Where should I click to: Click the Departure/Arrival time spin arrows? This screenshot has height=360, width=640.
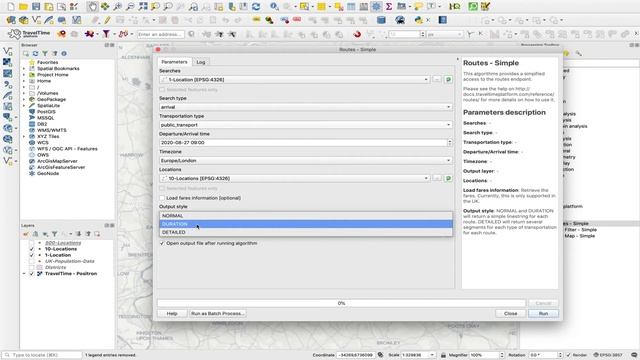[449, 143]
